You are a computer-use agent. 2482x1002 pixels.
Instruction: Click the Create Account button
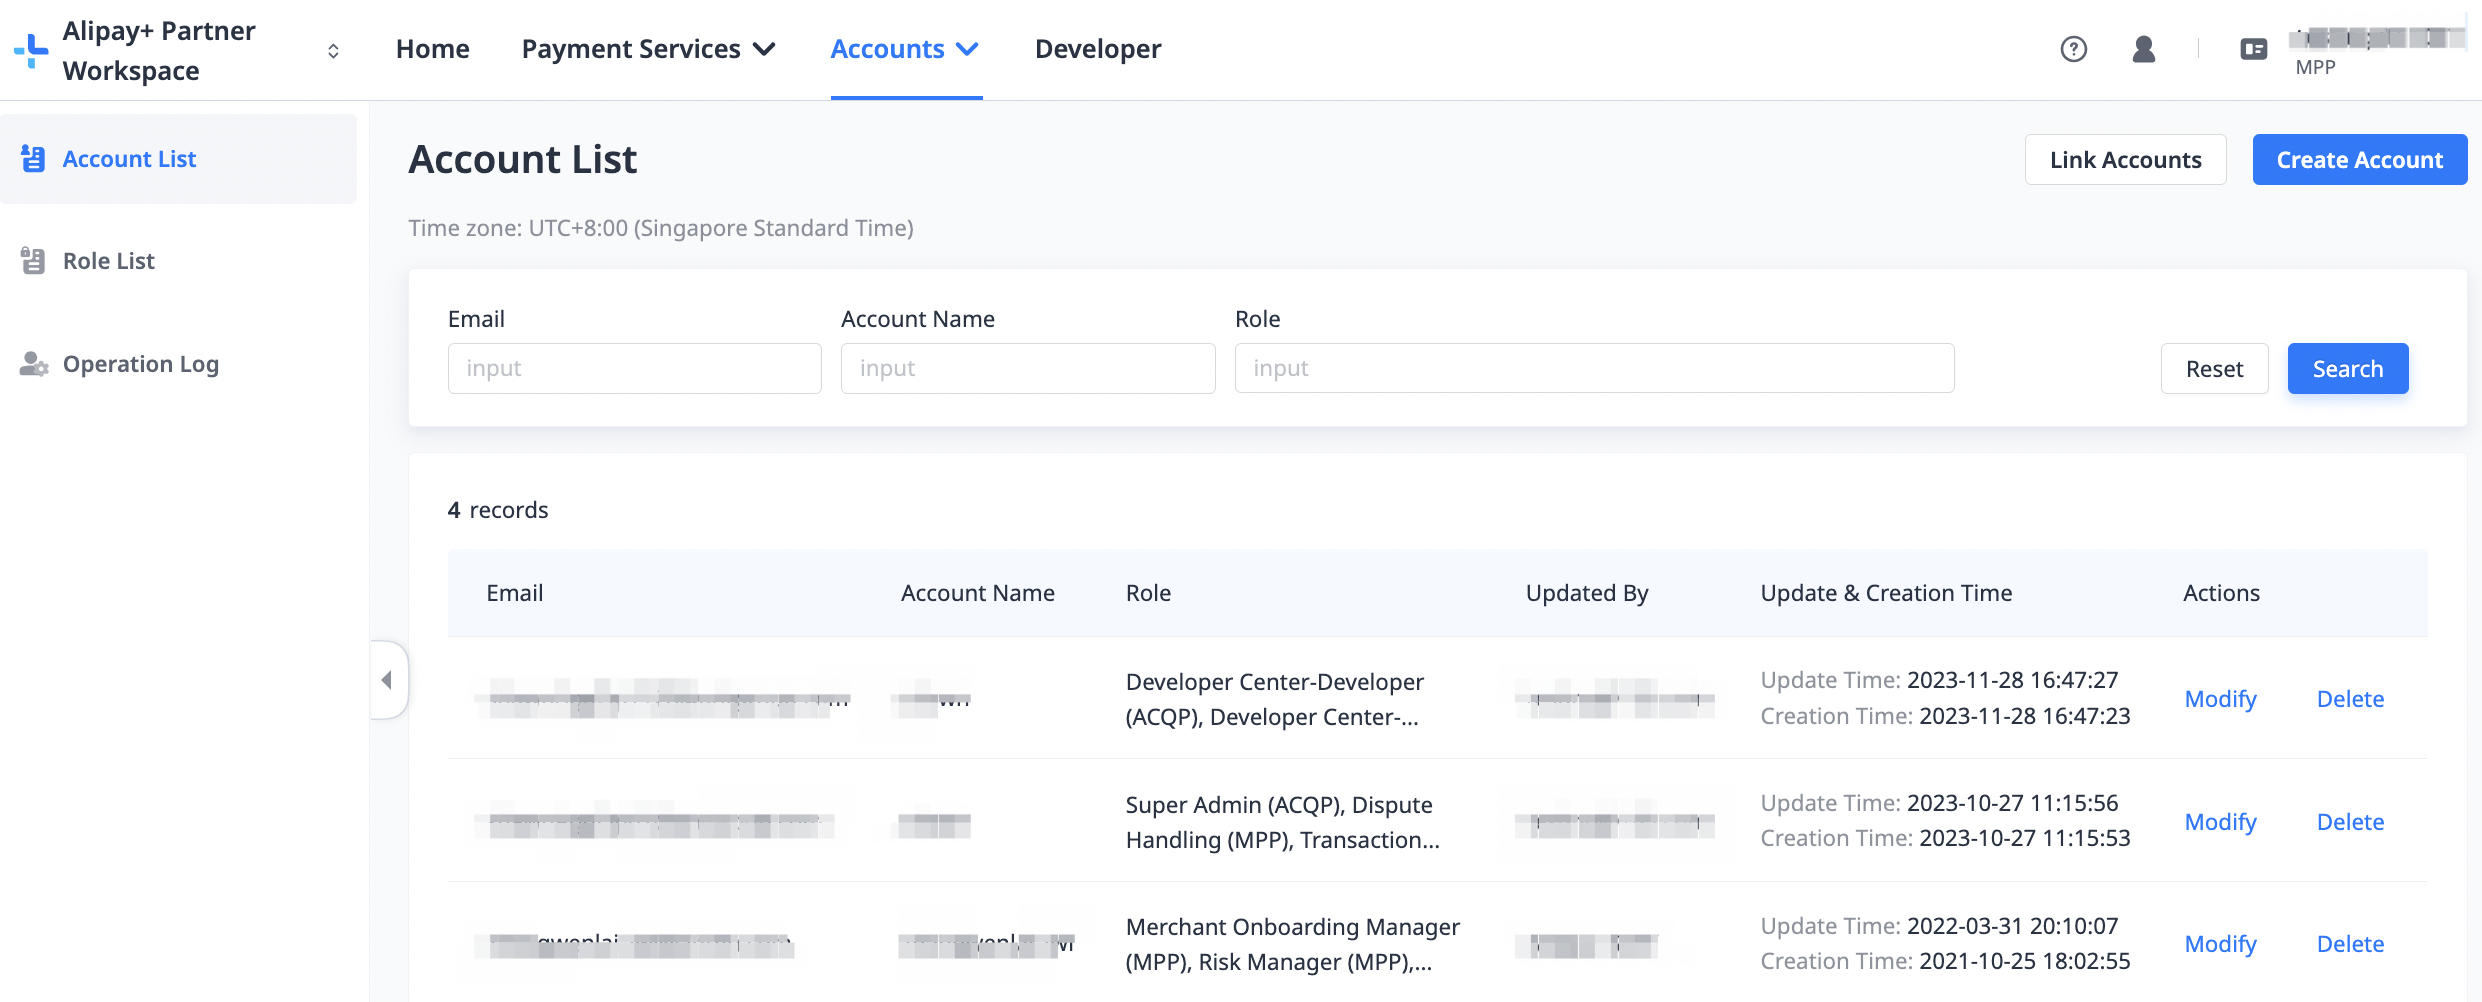2359,159
